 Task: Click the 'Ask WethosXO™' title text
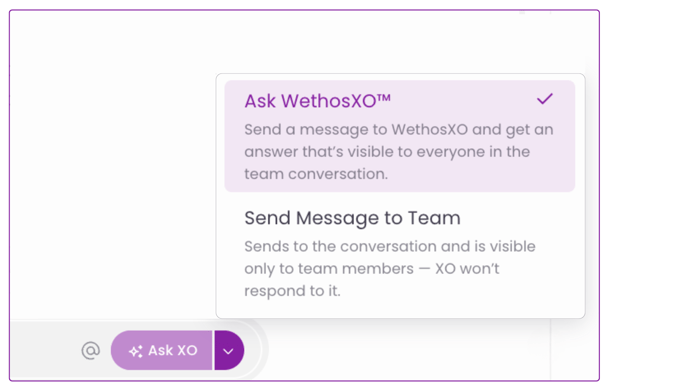pos(317,101)
